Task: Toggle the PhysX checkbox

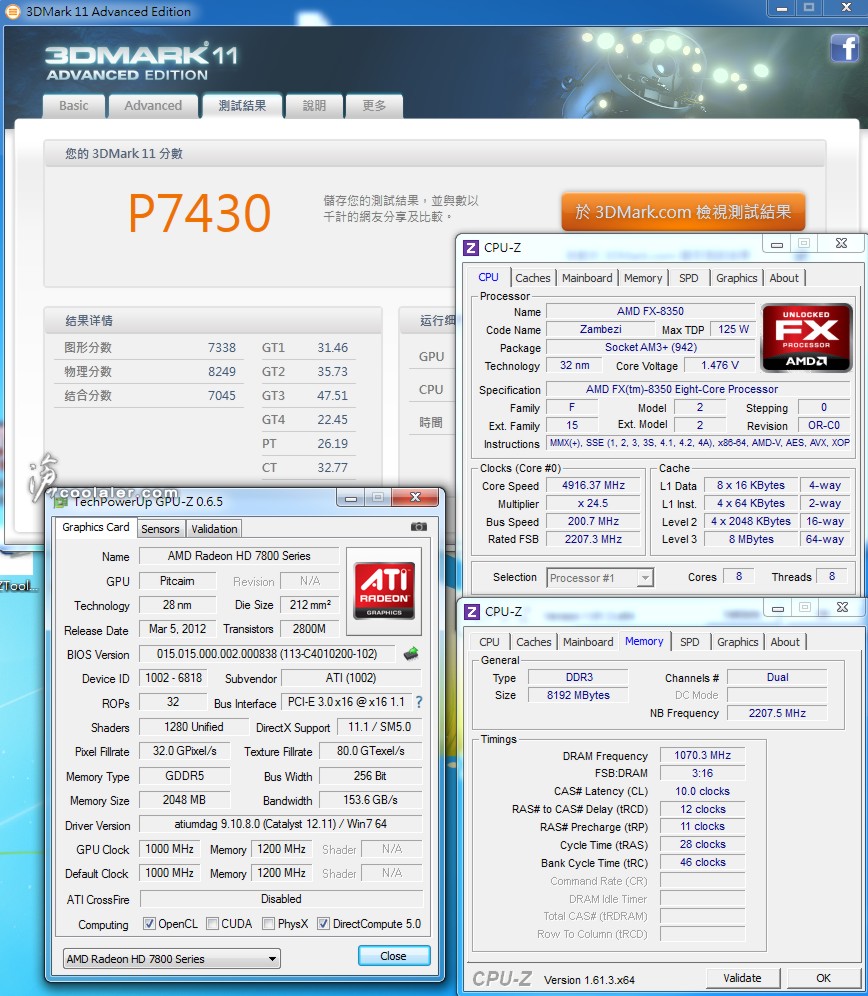Action: pos(268,924)
